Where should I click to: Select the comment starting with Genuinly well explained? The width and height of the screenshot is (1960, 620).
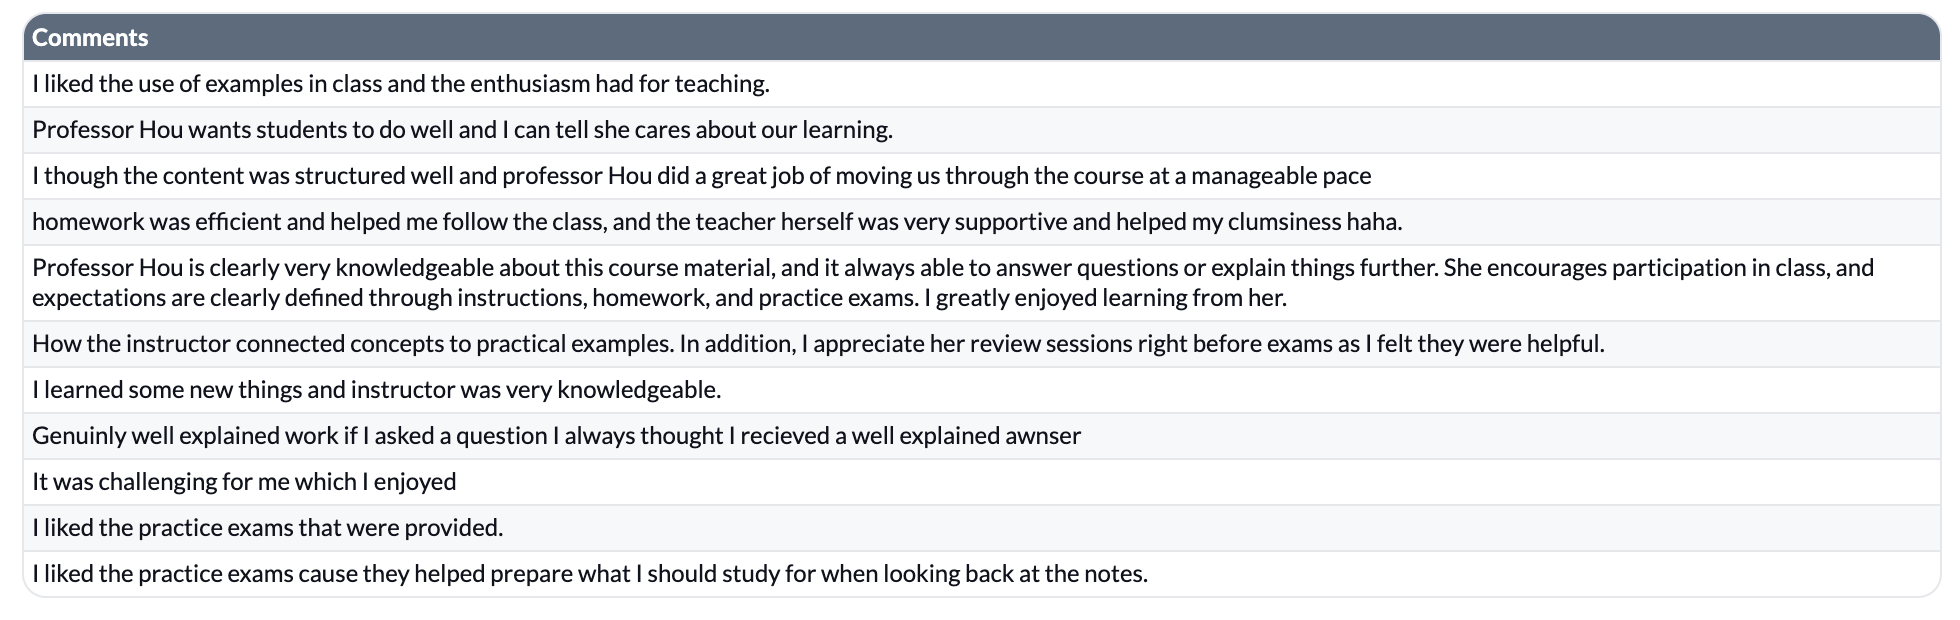981,436
